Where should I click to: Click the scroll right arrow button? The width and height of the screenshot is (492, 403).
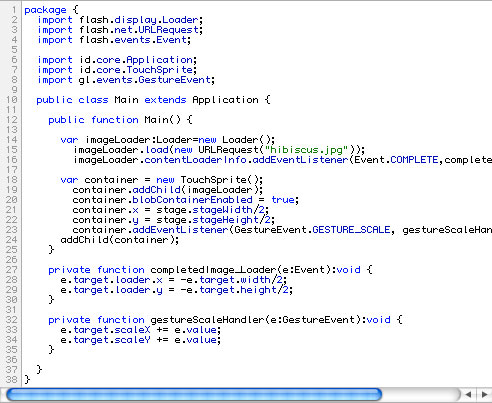click(x=484, y=395)
